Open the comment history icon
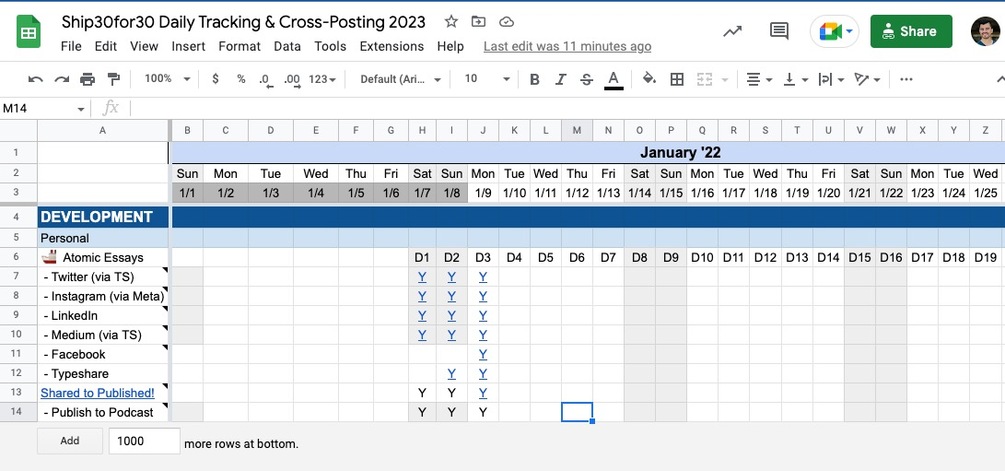Image resolution: width=1005 pixels, height=471 pixels. coord(779,31)
